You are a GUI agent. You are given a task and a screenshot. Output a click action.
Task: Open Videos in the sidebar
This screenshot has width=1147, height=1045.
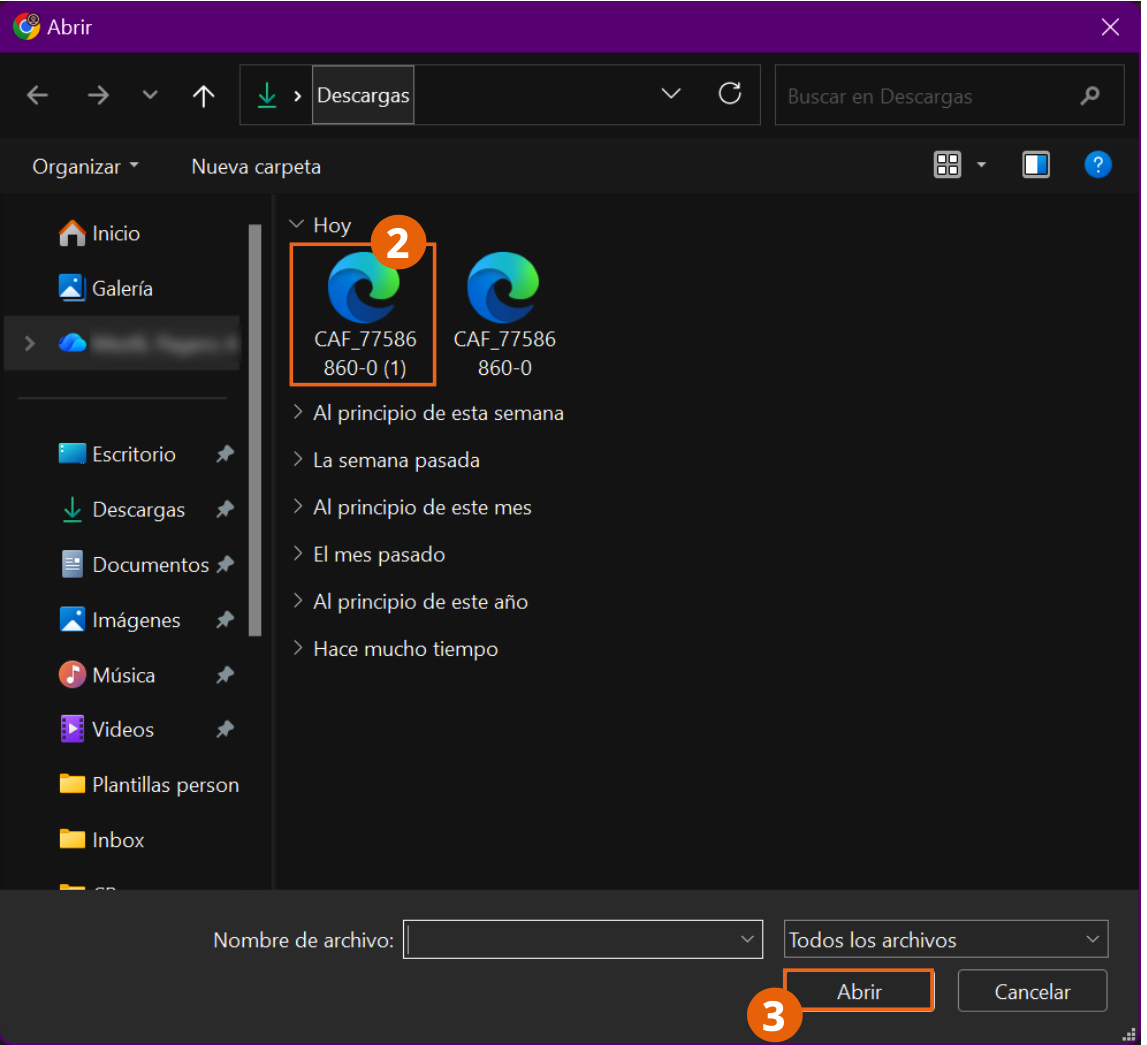click(x=107, y=729)
